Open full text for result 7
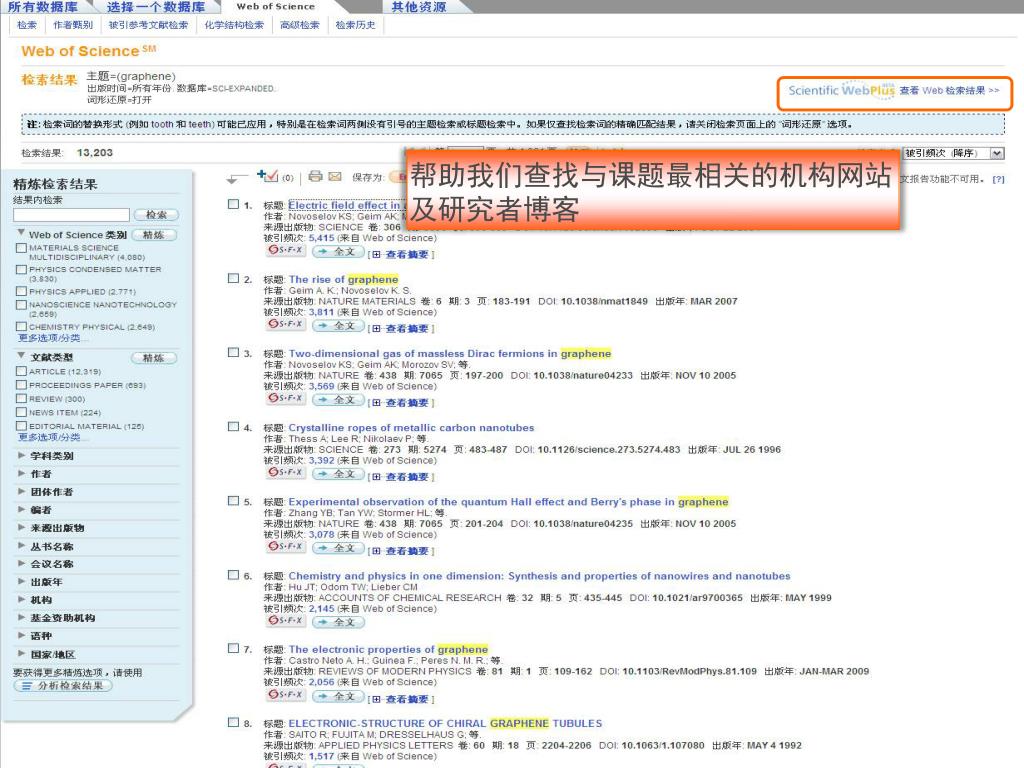This screenshot has width=1024, height=768. click(338, 696)
